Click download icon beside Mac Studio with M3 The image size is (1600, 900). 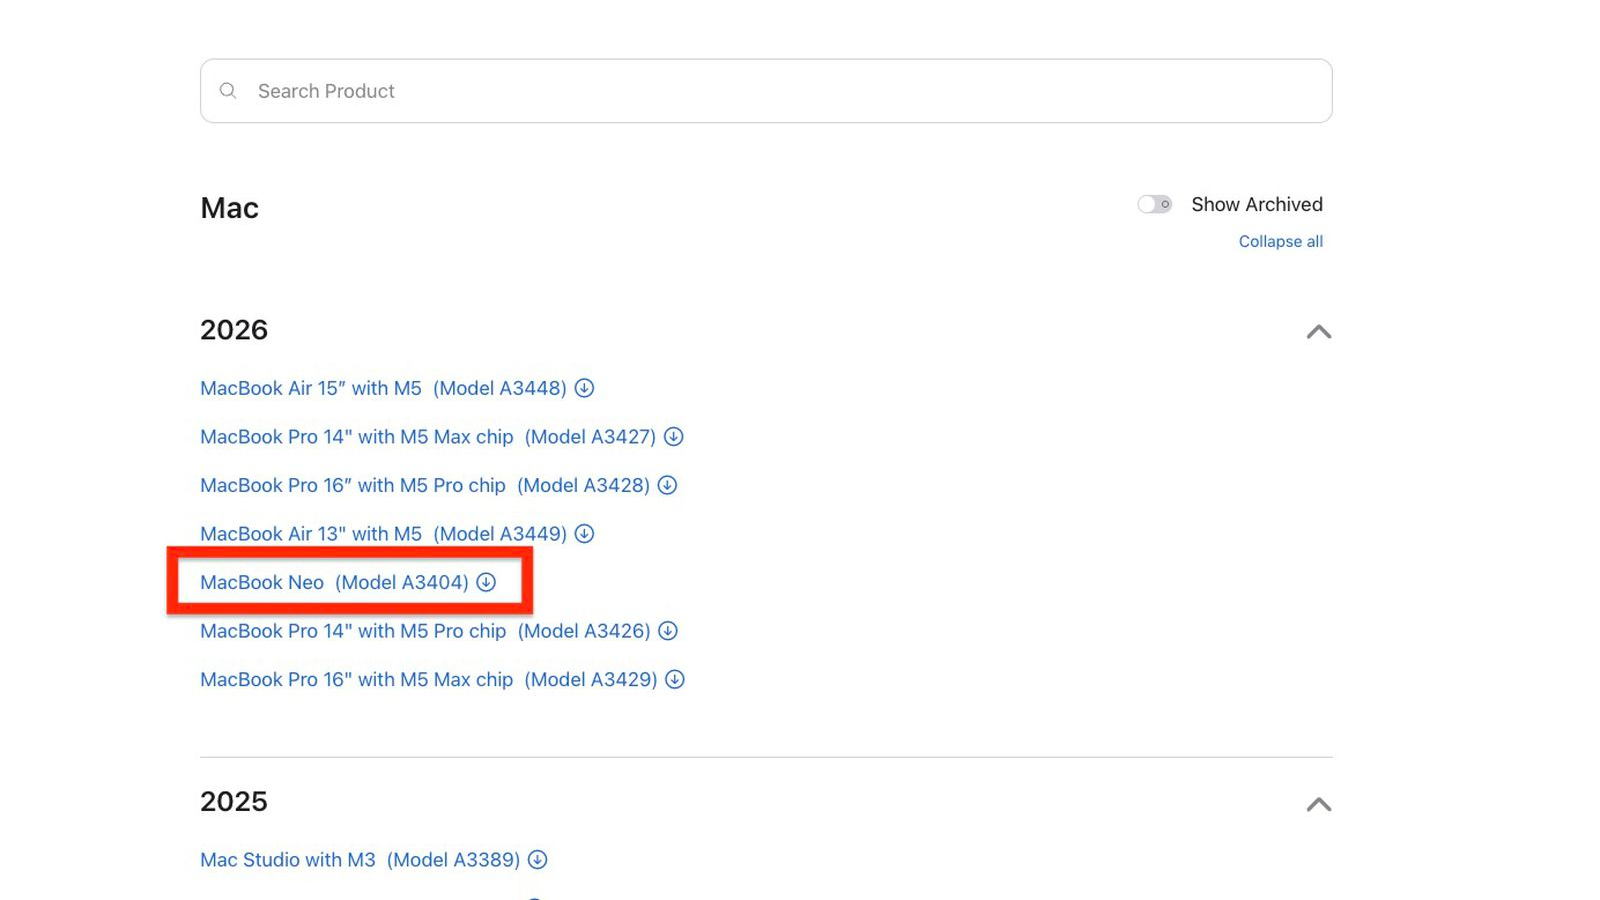point(537,860)
